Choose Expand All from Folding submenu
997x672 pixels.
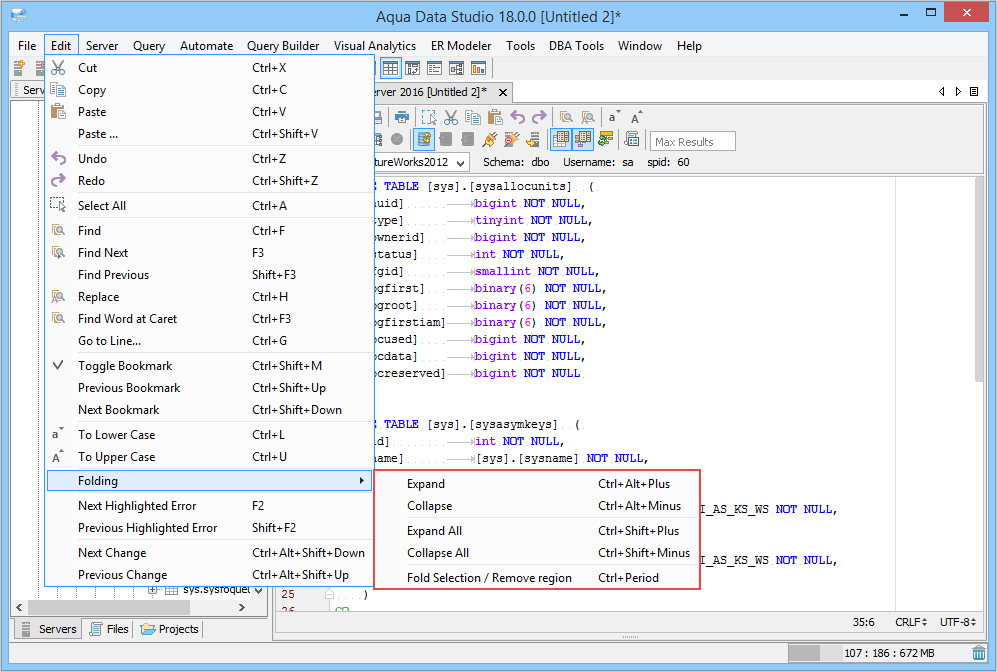pos(537,531)
